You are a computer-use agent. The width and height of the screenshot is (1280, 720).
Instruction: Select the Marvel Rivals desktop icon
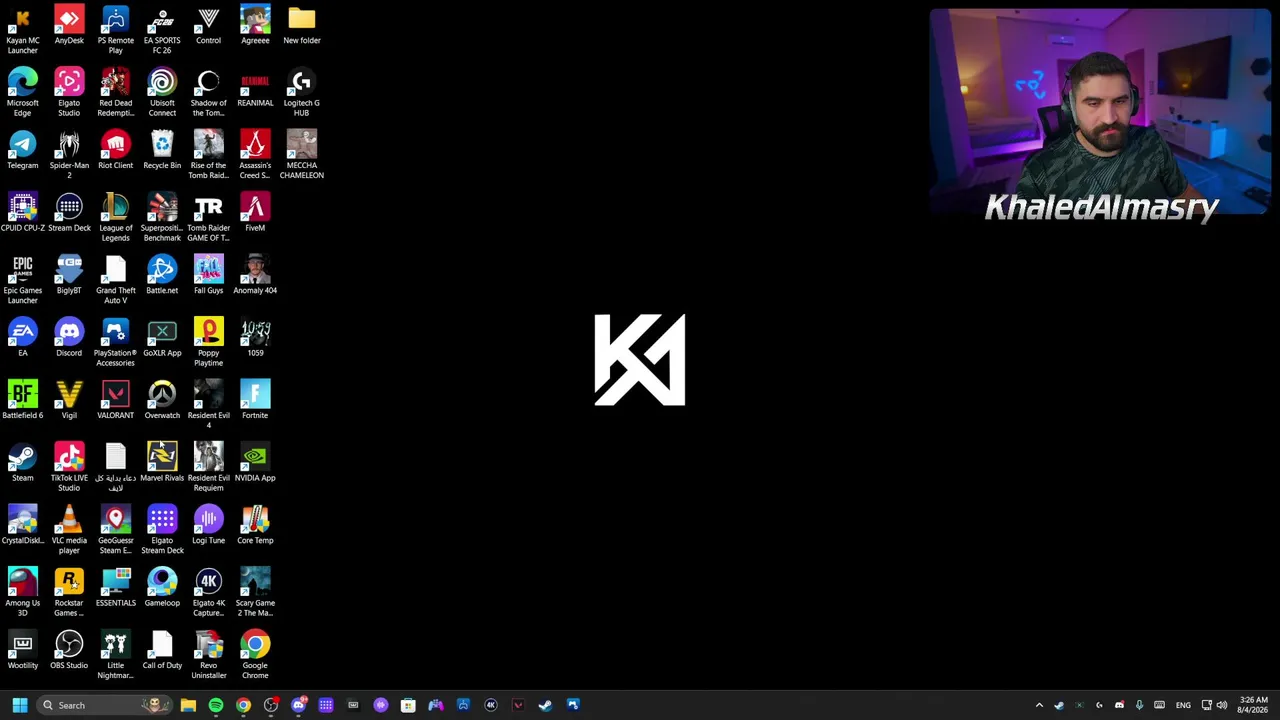[x=162, y=463]
